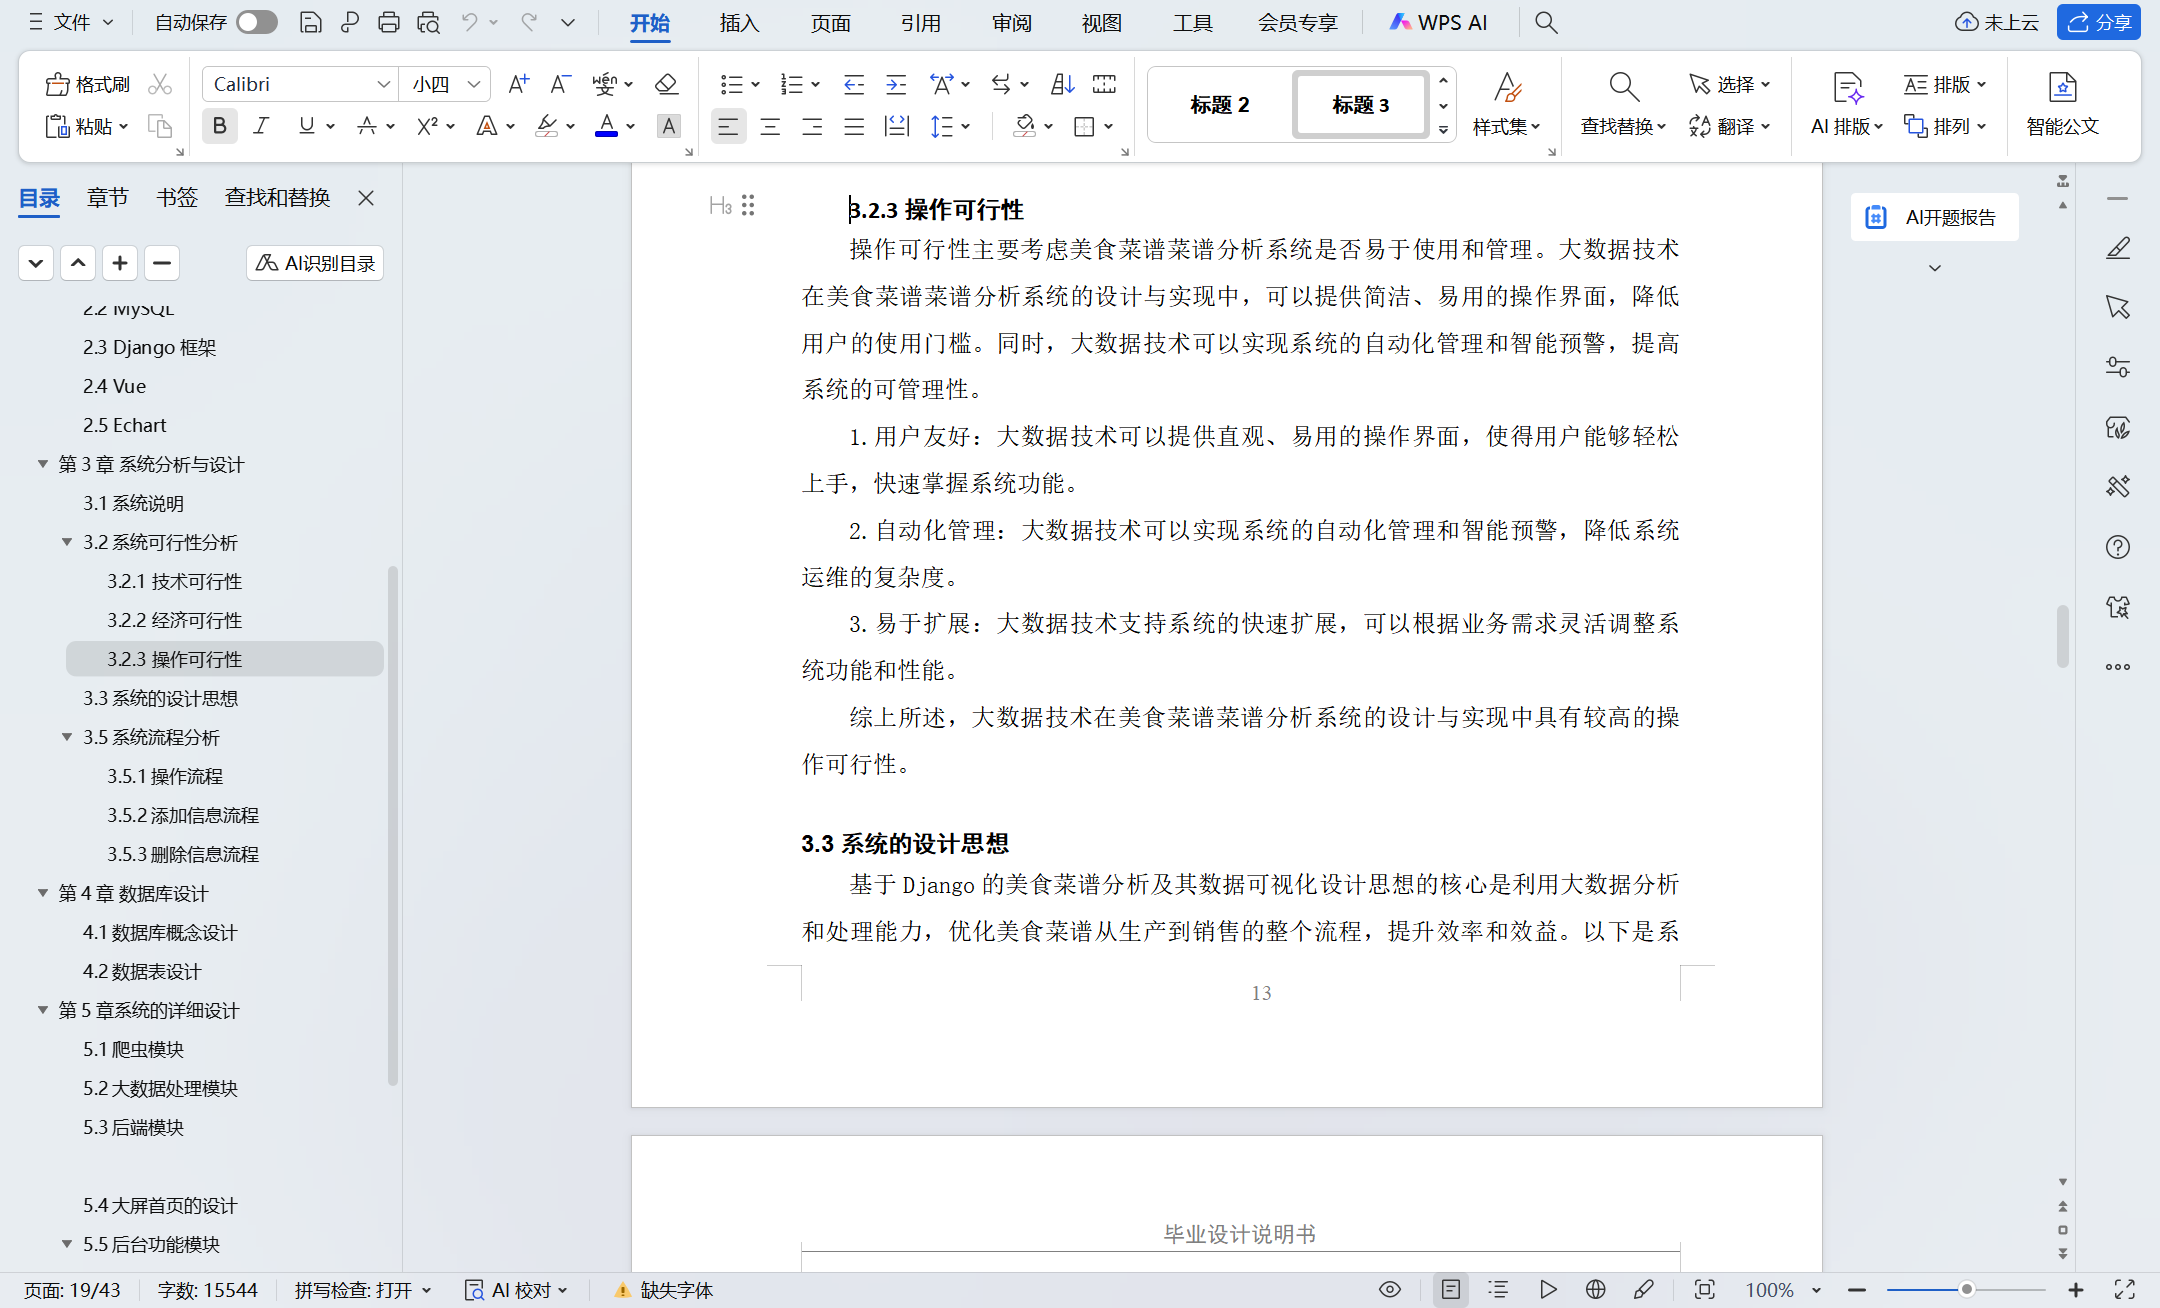Click the Cut scissors icon
The height and width of the screenshot is (1308, 2160).
160,84
